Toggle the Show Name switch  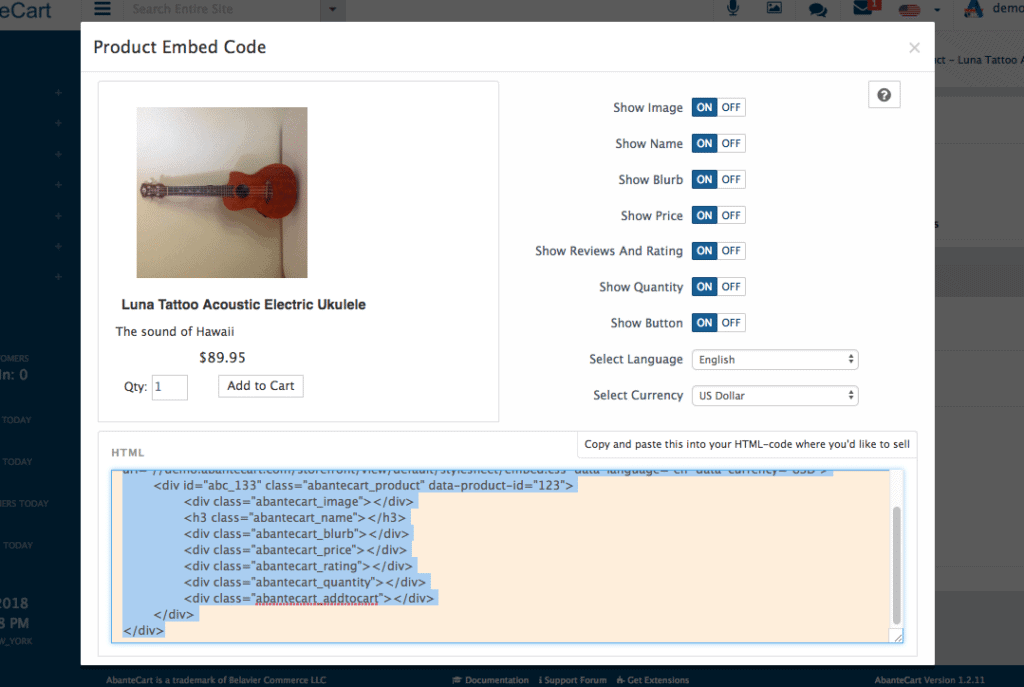click(718, 143)
